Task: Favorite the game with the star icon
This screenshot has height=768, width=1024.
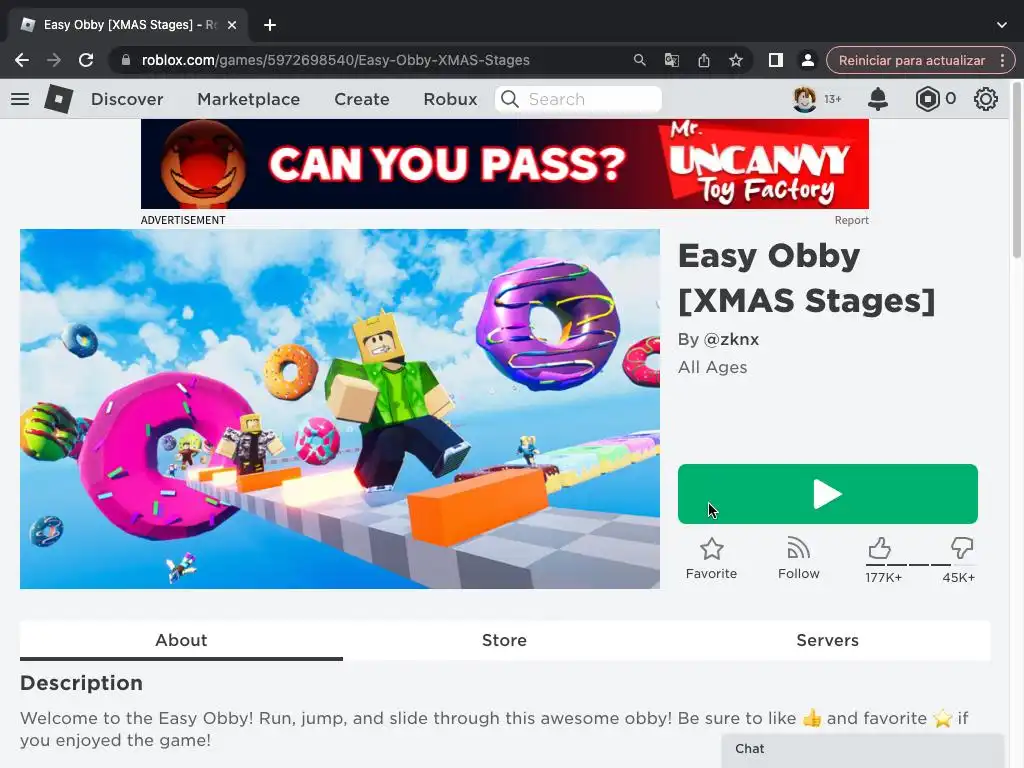Action: click(711, 549)
